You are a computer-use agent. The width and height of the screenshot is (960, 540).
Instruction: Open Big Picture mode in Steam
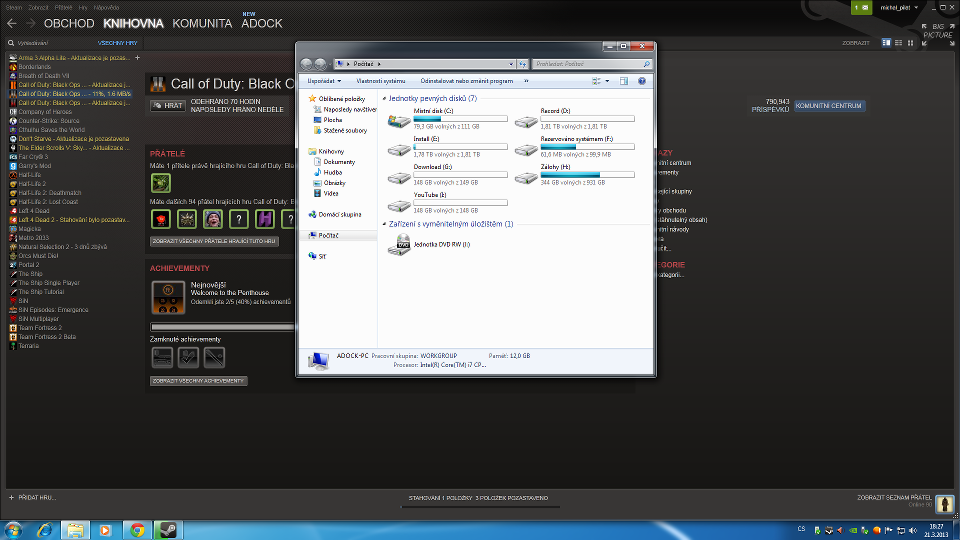tap(937, 30)
